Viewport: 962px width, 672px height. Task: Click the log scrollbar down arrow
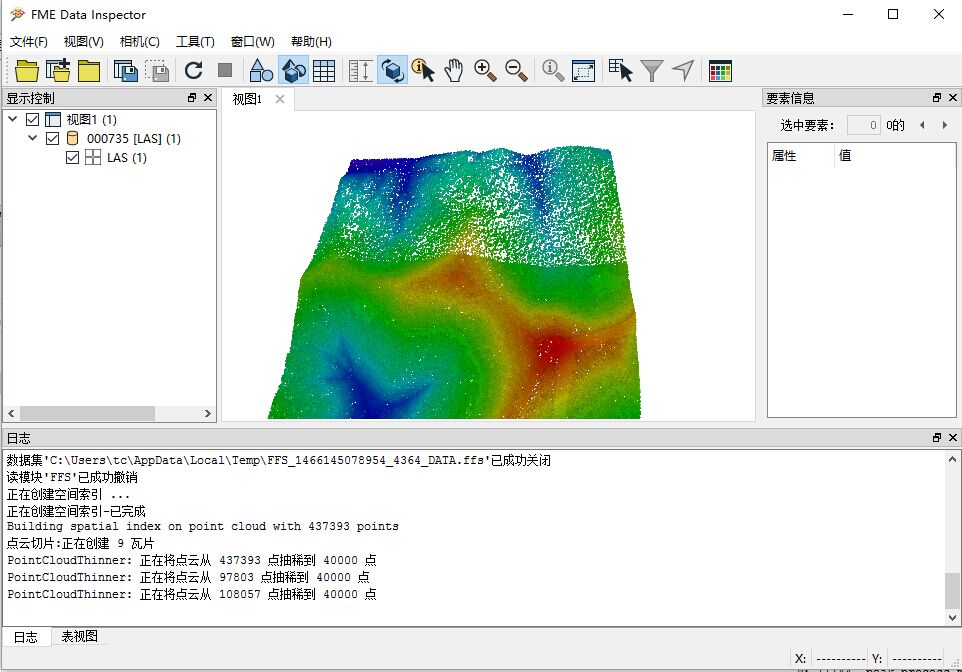pos(952,617)
